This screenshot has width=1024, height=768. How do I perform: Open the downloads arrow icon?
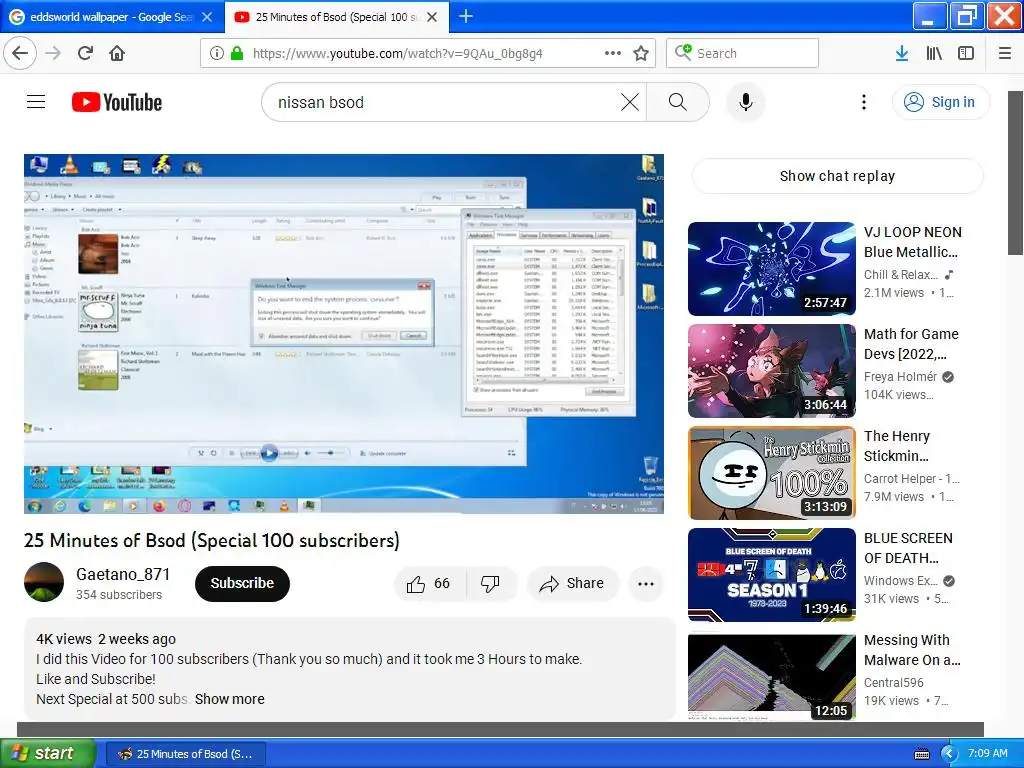point(902,53)
